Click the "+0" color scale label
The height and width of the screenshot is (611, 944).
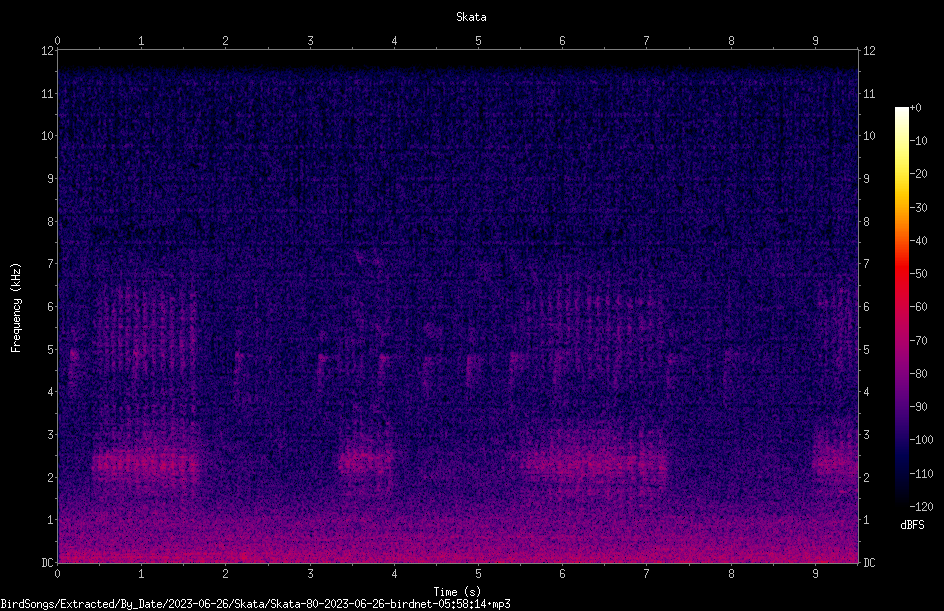916,108
